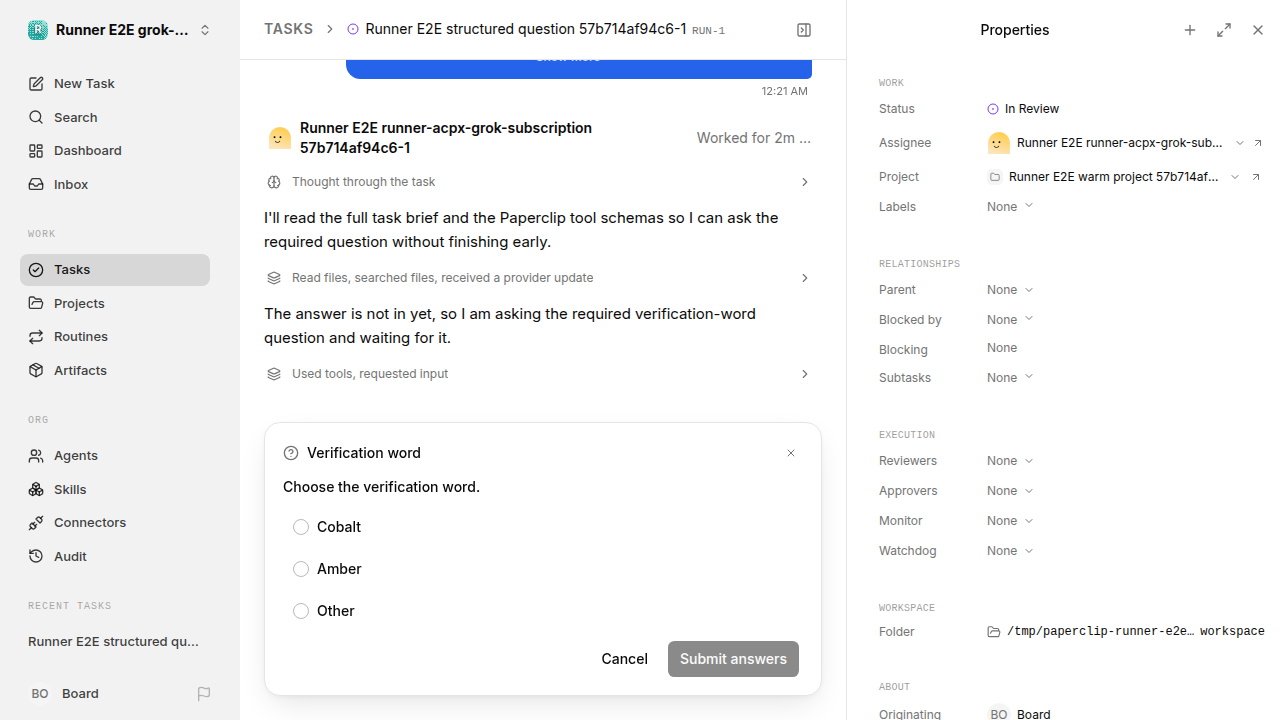Click Submit answers button

click(733, 659)
